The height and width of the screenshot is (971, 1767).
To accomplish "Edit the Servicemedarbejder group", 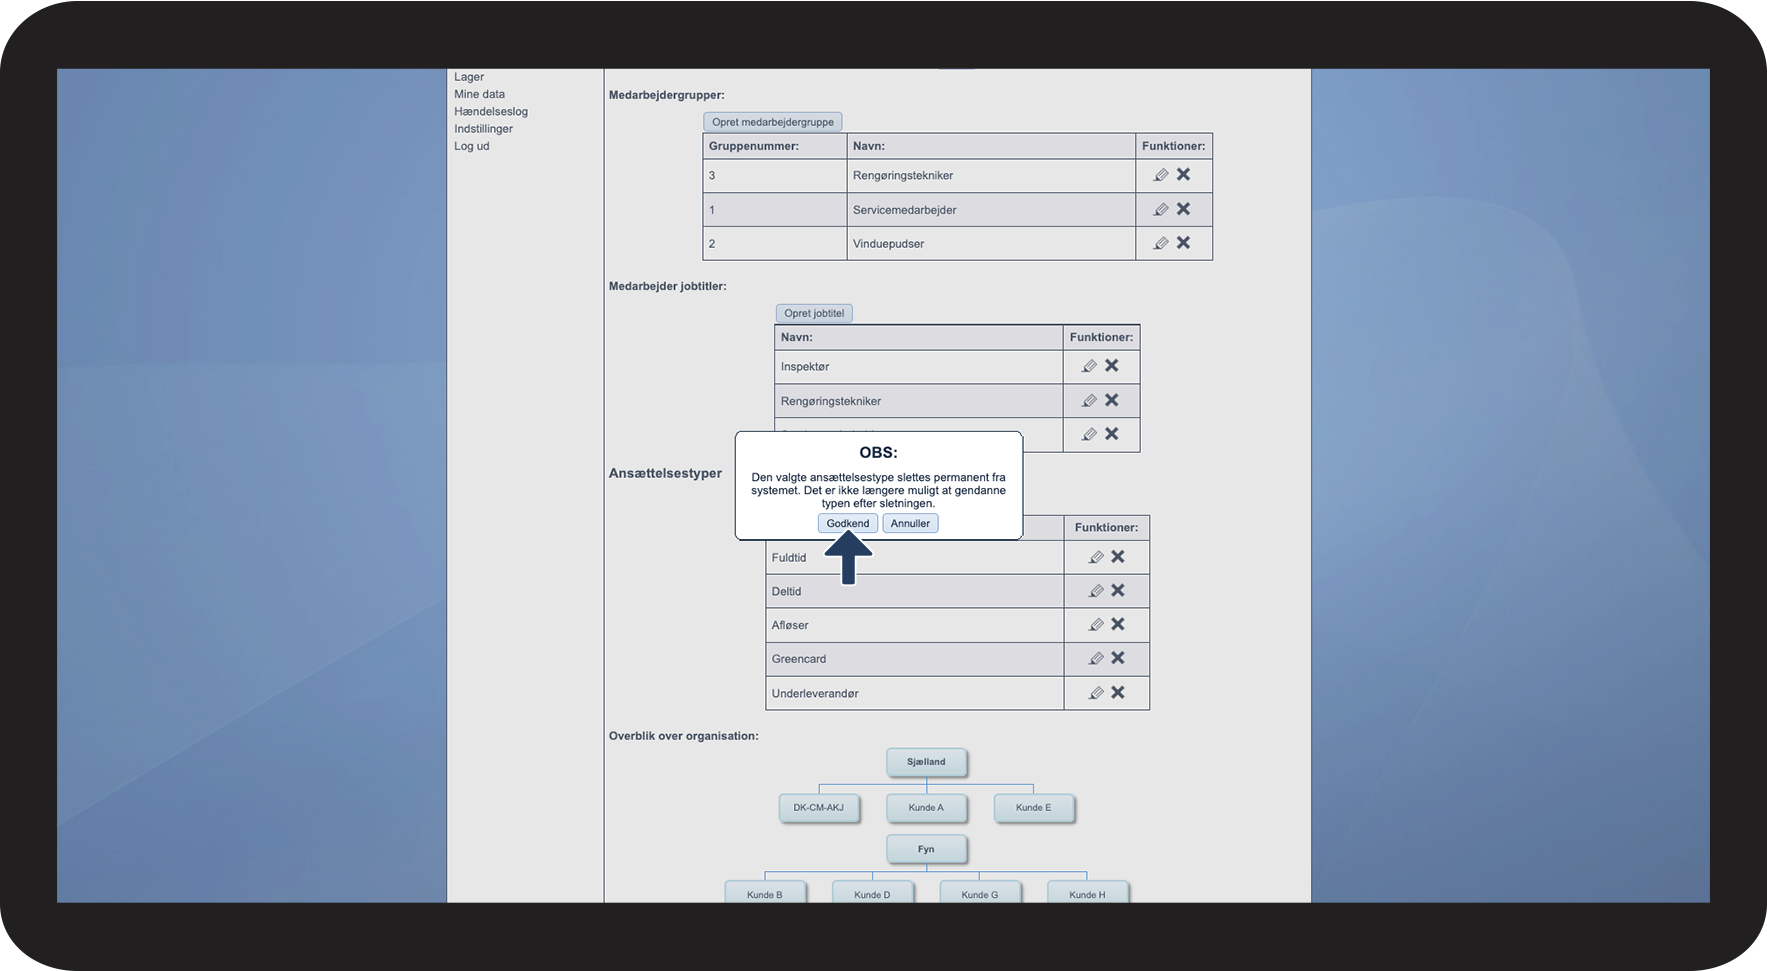I will pyautogui.click(x=1161, y=210).
